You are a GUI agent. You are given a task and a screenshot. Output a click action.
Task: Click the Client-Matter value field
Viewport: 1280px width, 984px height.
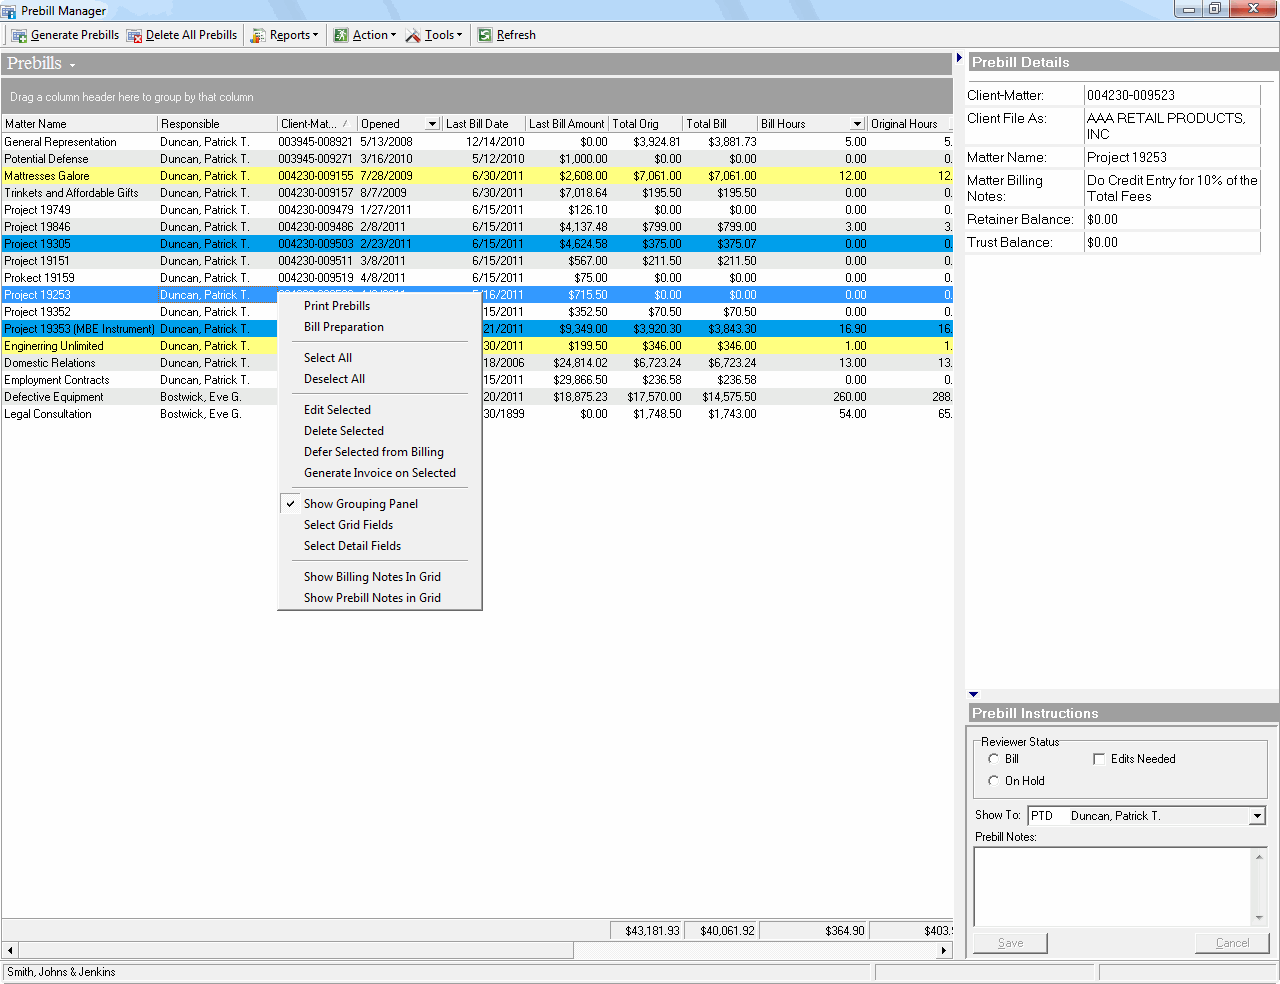coord(1172,95)
